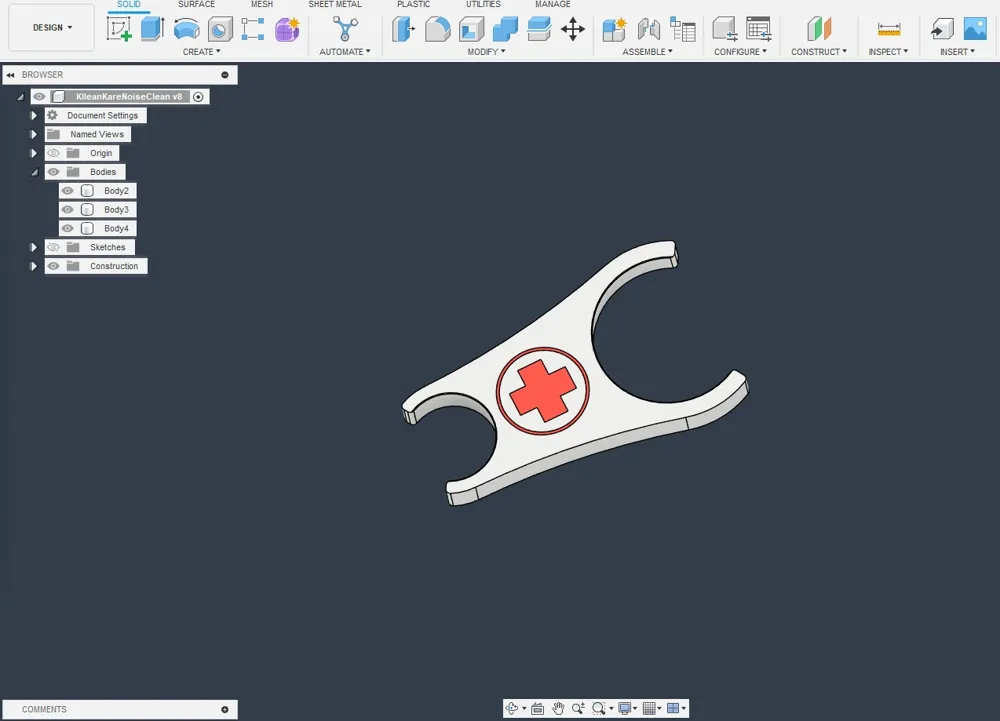This screenshot has height=721, width=1000.
Task: Collapse the Bodies folder
Action: [34, 172]
